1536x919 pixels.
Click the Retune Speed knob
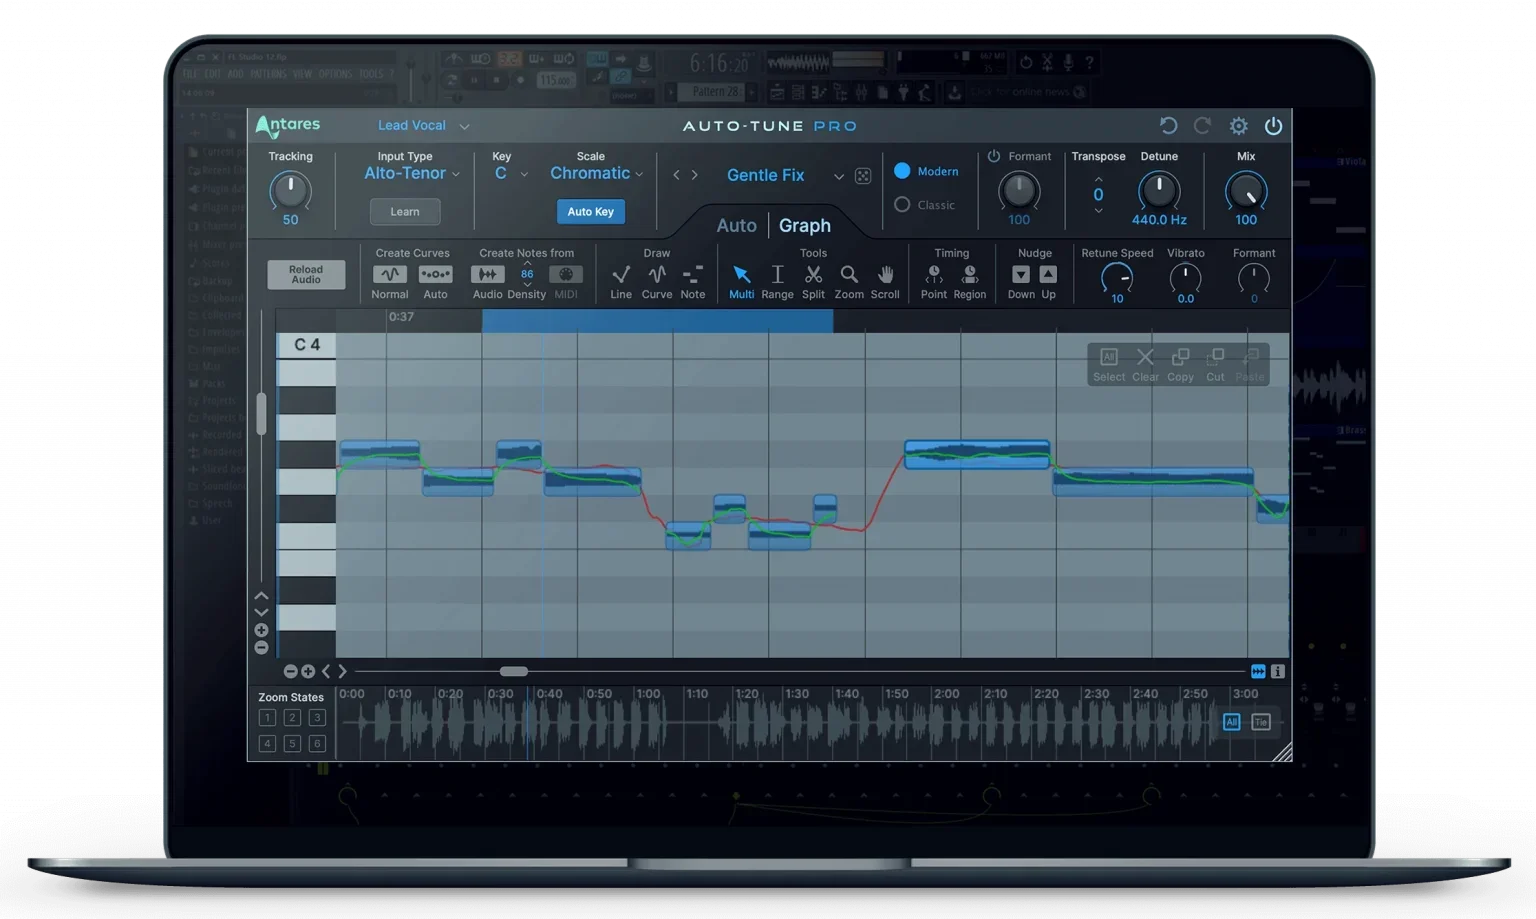click(x=1117, y=278)
